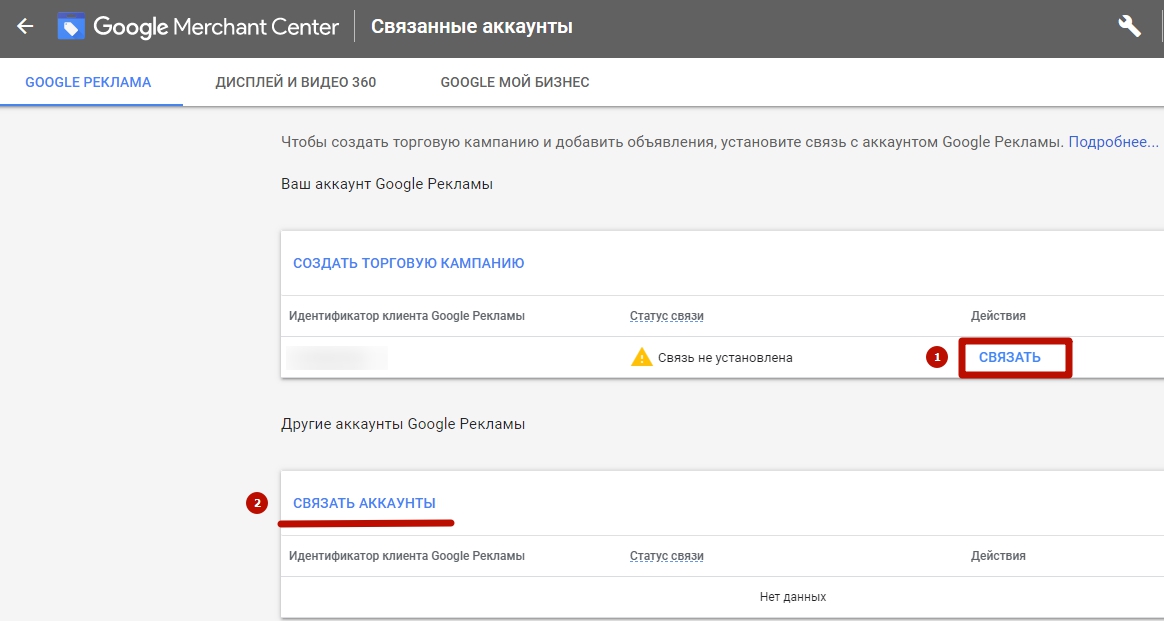1164x621 pixels.
Task: Click the Связь не установлена status text
Action: point(725,357)
